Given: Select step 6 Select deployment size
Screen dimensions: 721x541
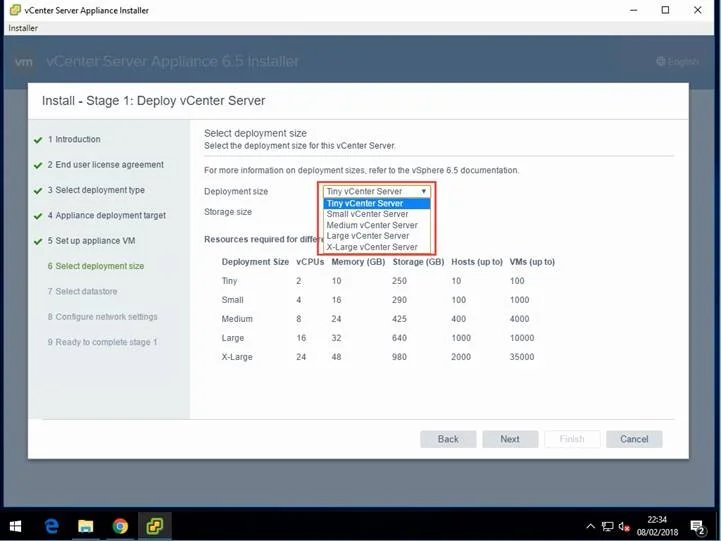Looking at the screenshot, I should point(96,266).
